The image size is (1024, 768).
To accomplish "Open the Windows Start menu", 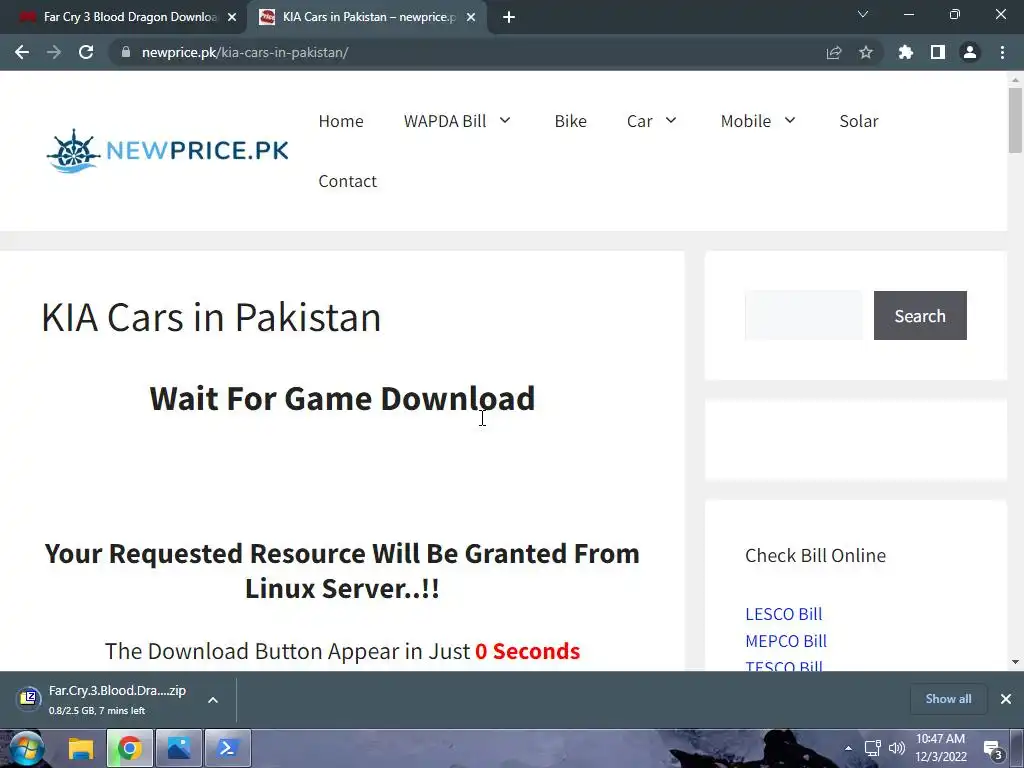I will (x=26, y=748).
